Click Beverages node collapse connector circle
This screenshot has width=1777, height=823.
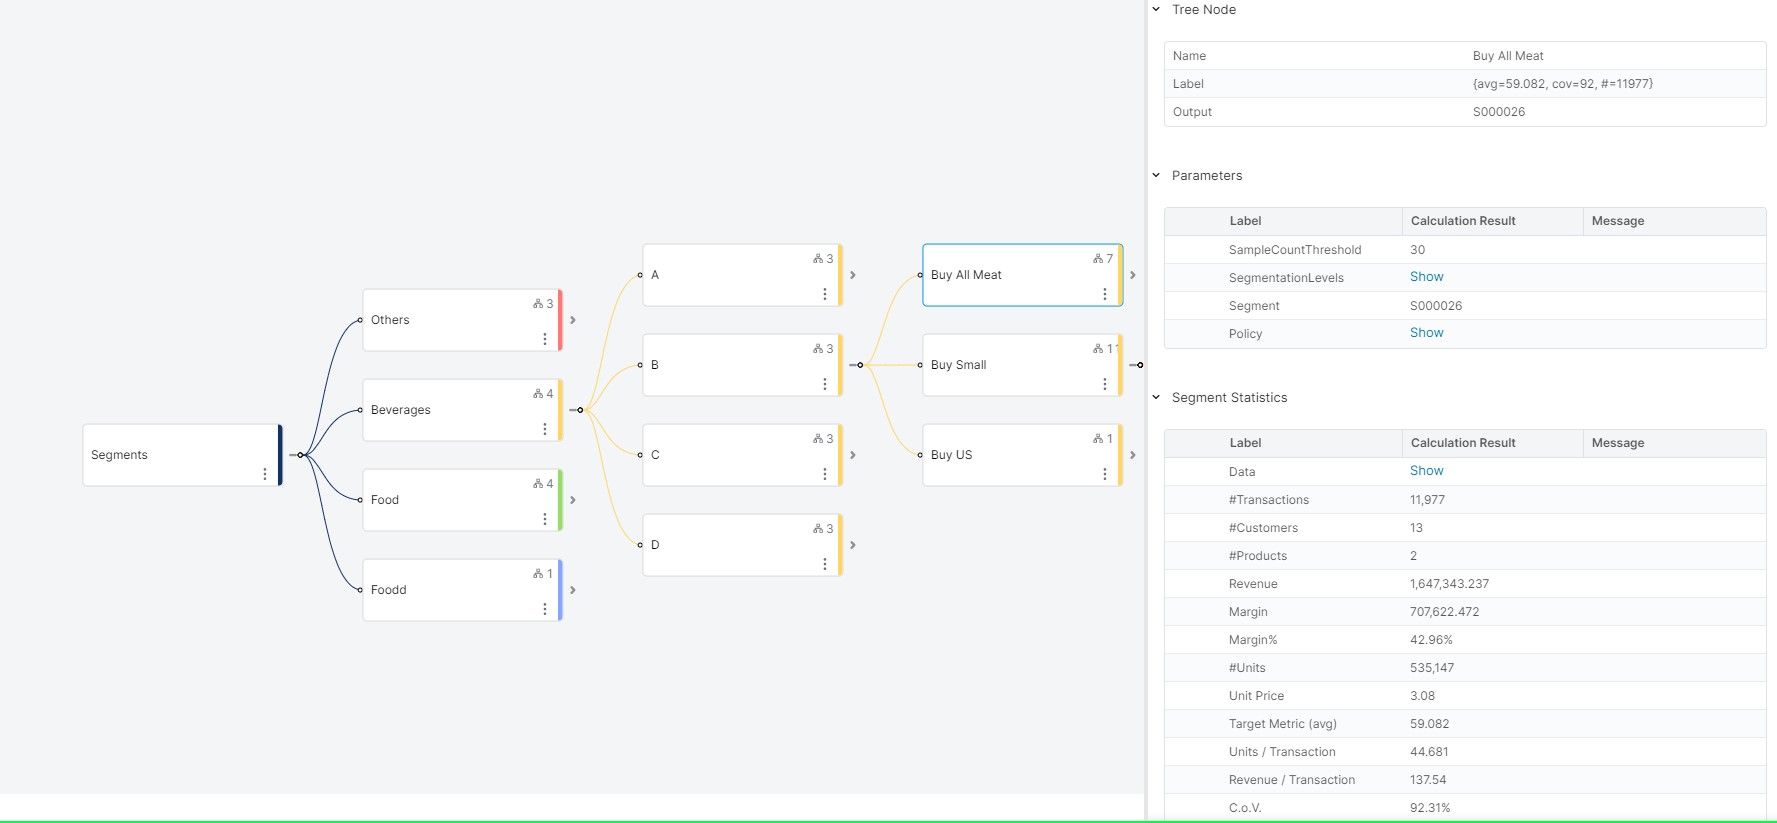point(580,410)
